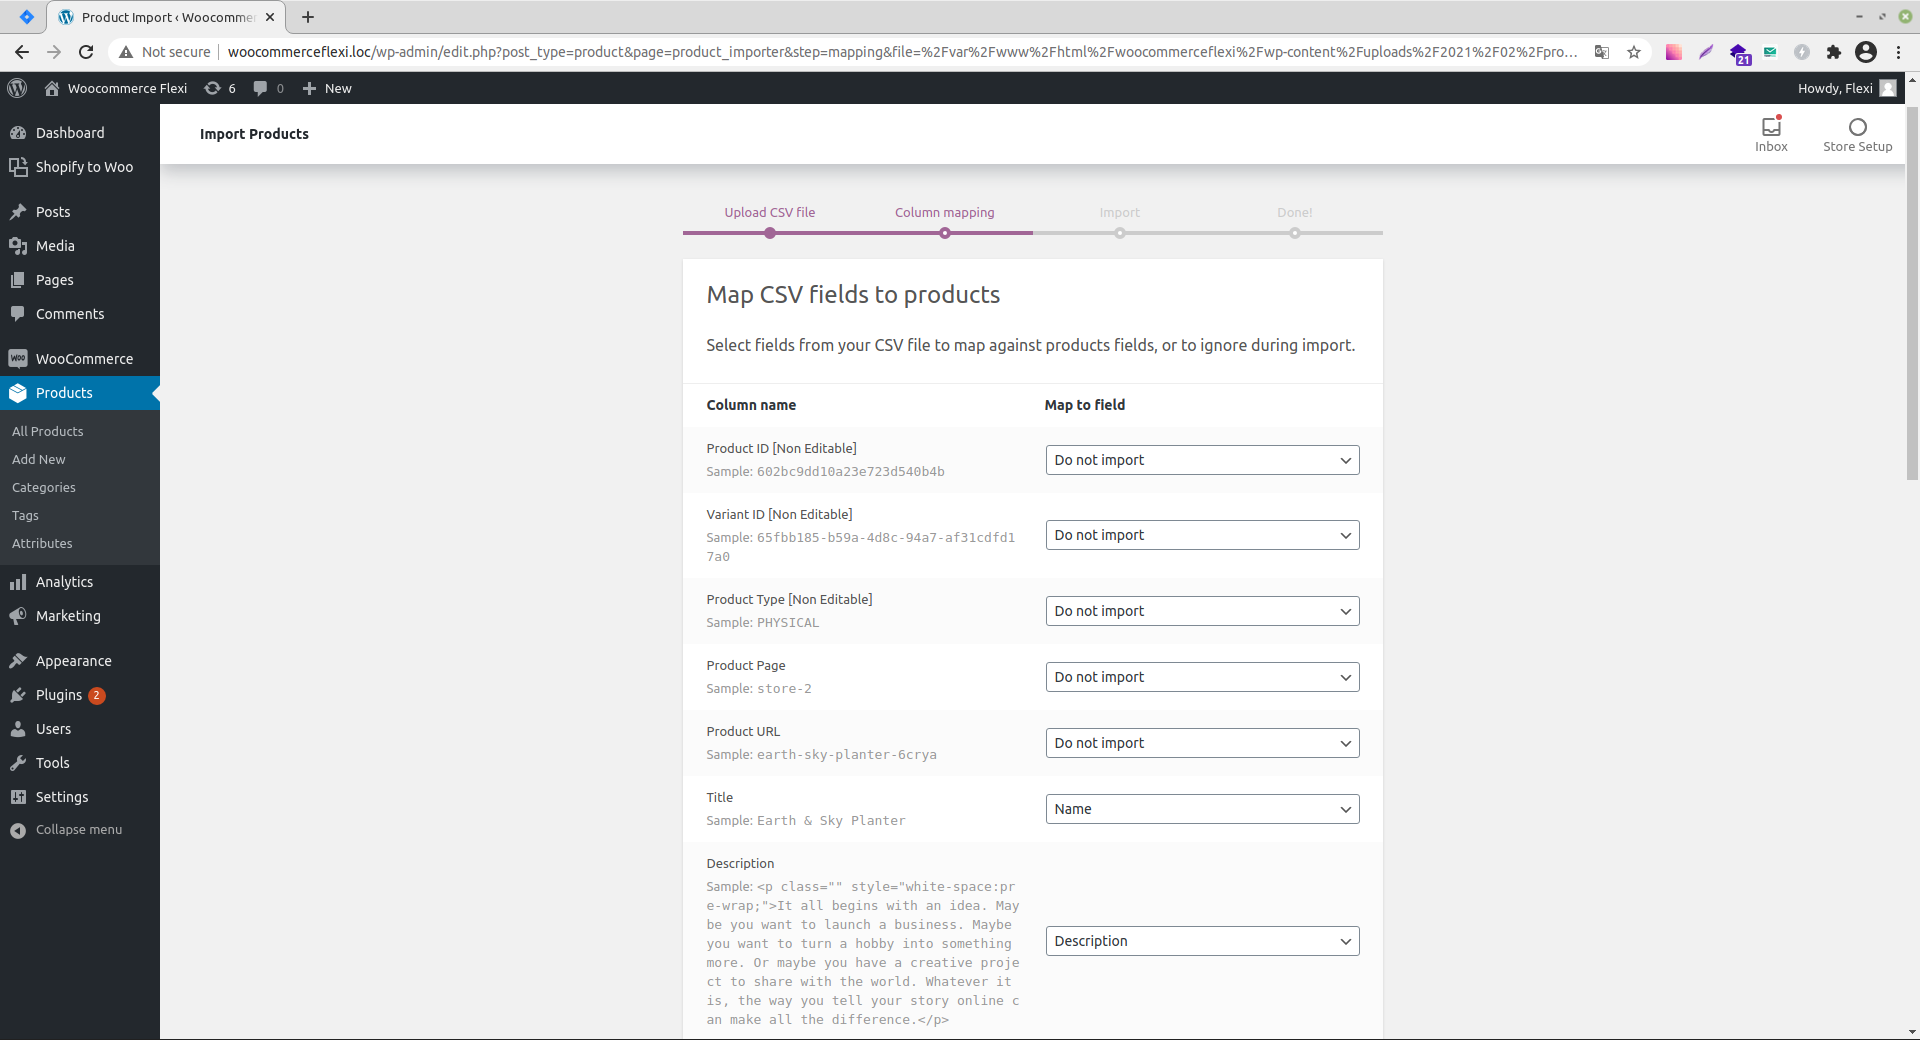Click the Not secure warning indicator
This screenshot has height=1040, width=1920.
pos(165,52)
